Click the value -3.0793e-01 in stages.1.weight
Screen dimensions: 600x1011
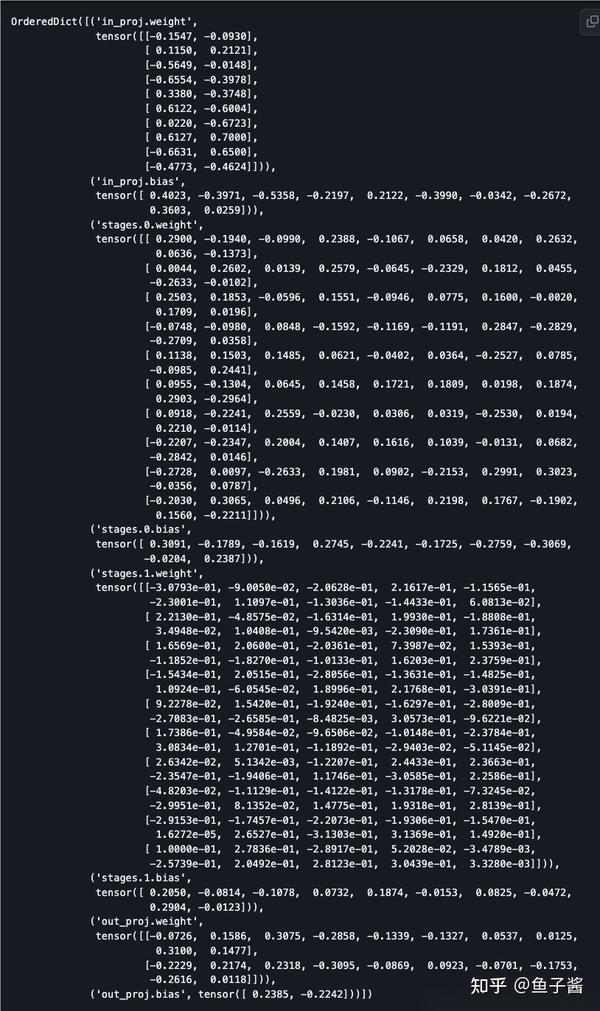coord(192,588)
